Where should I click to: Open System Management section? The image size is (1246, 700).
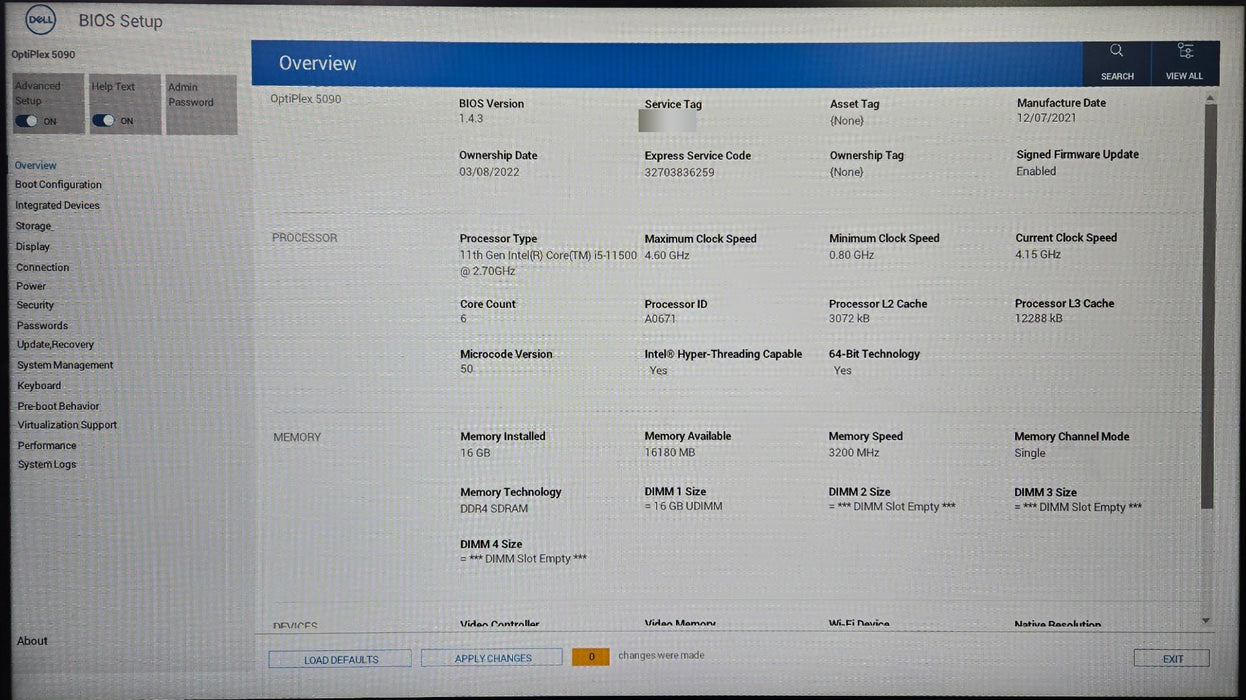pyautogui.click(x=65, y=366)
